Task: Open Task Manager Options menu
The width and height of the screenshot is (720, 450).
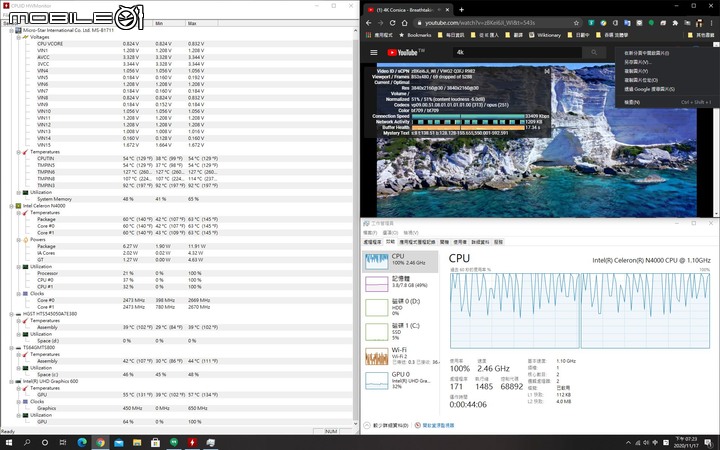Action: click(390, 233)
